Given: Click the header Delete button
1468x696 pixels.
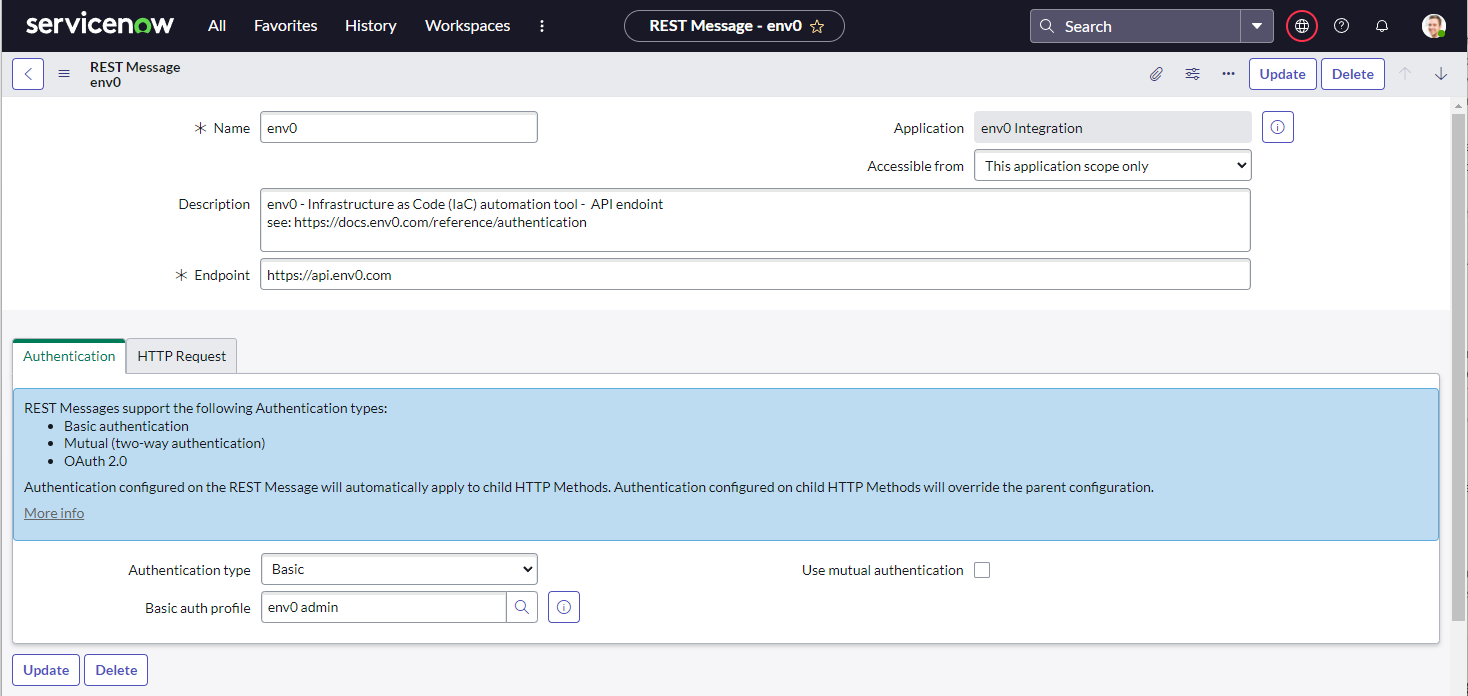Looking at the screenshot, I should [x=1353, y=74].
